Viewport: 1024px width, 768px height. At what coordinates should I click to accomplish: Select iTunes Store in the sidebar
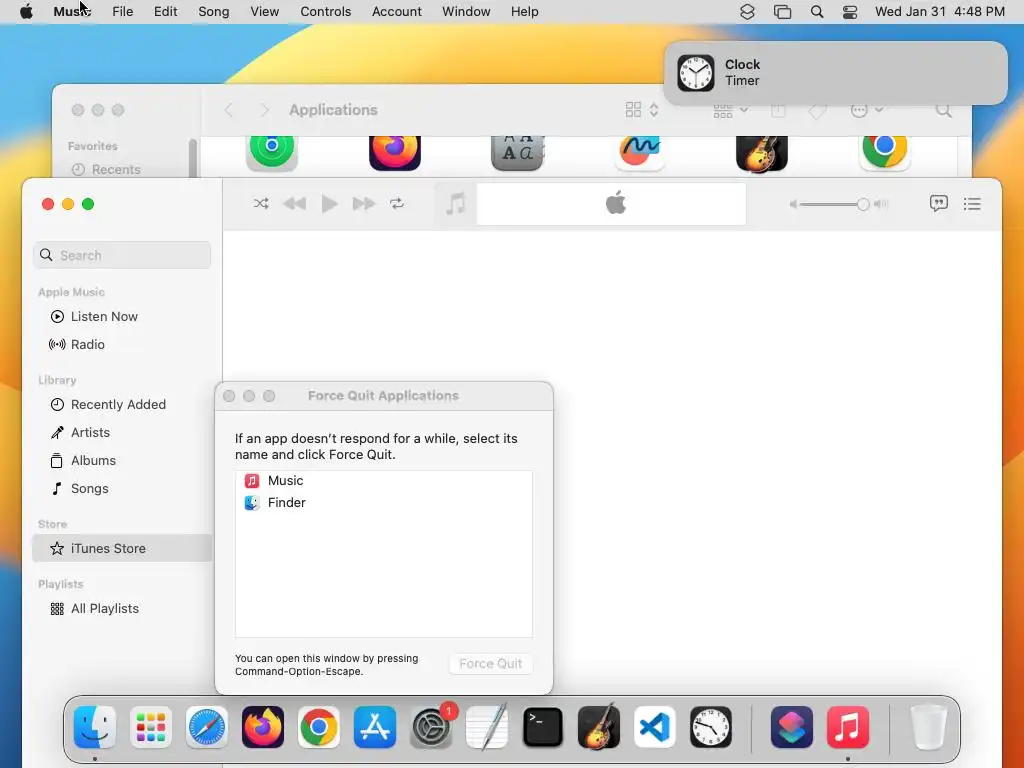(x=122, y=549)
